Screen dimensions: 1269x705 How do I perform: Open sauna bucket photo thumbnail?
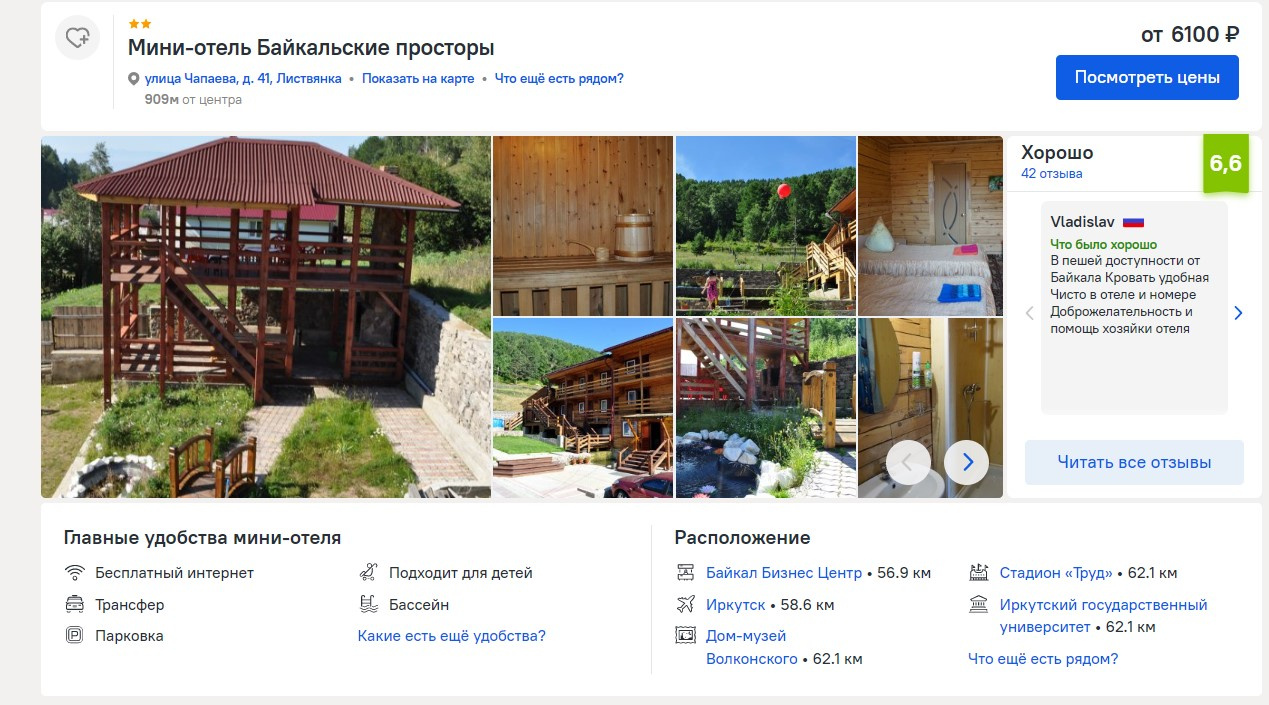[583, 226]
